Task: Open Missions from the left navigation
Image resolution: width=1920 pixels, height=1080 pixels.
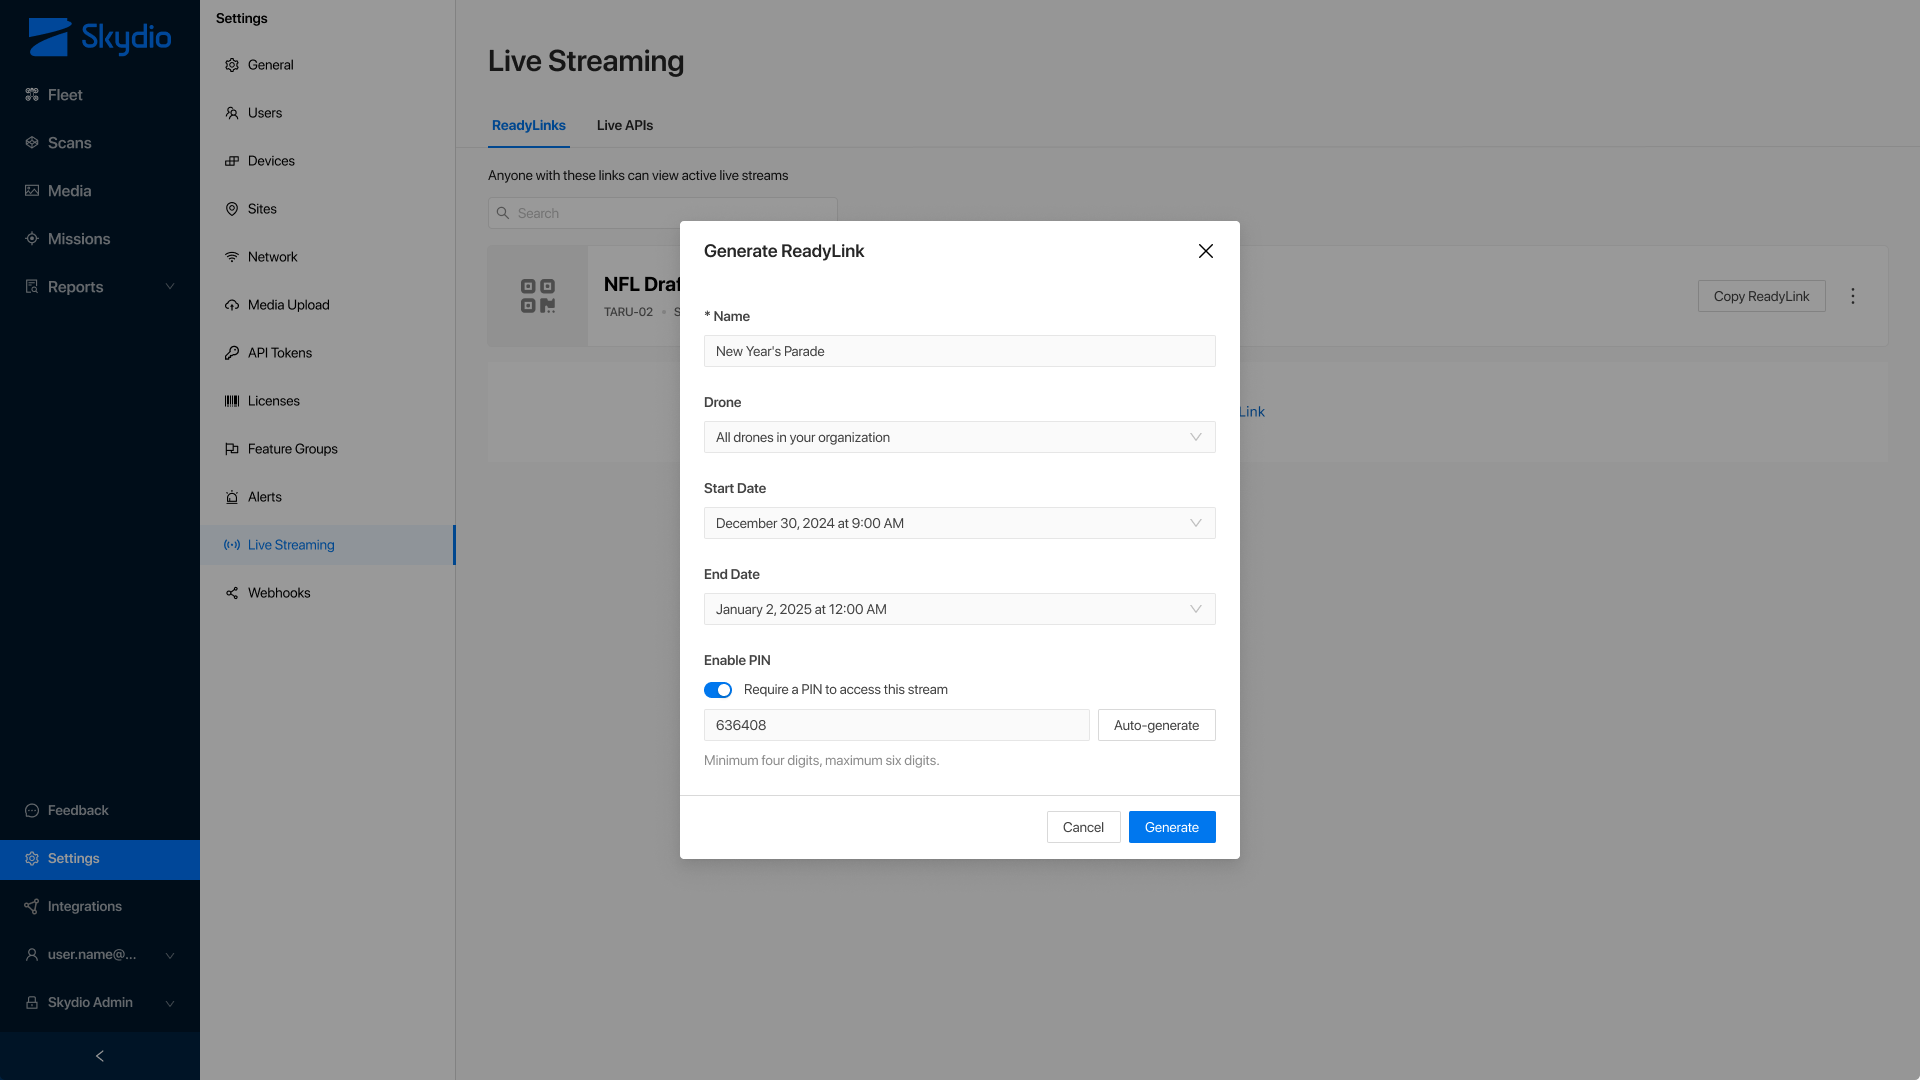Action: pyautogui.click(x=78, y=239)
